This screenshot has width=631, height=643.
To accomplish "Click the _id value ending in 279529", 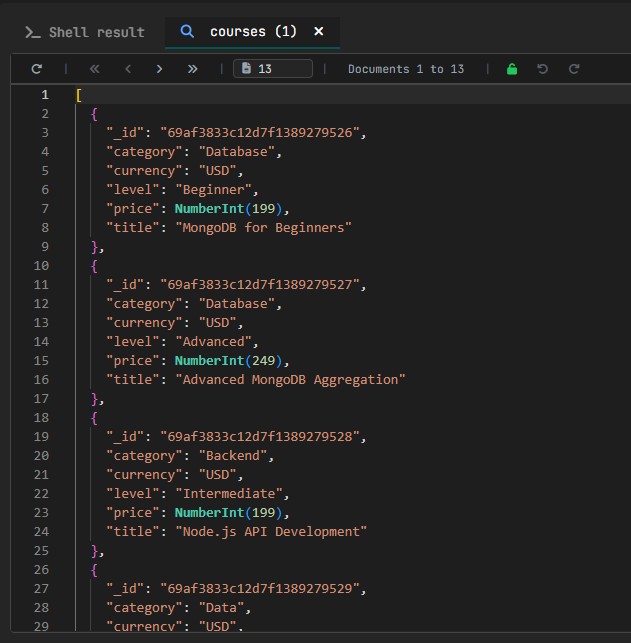I will (x=260, y=589).
